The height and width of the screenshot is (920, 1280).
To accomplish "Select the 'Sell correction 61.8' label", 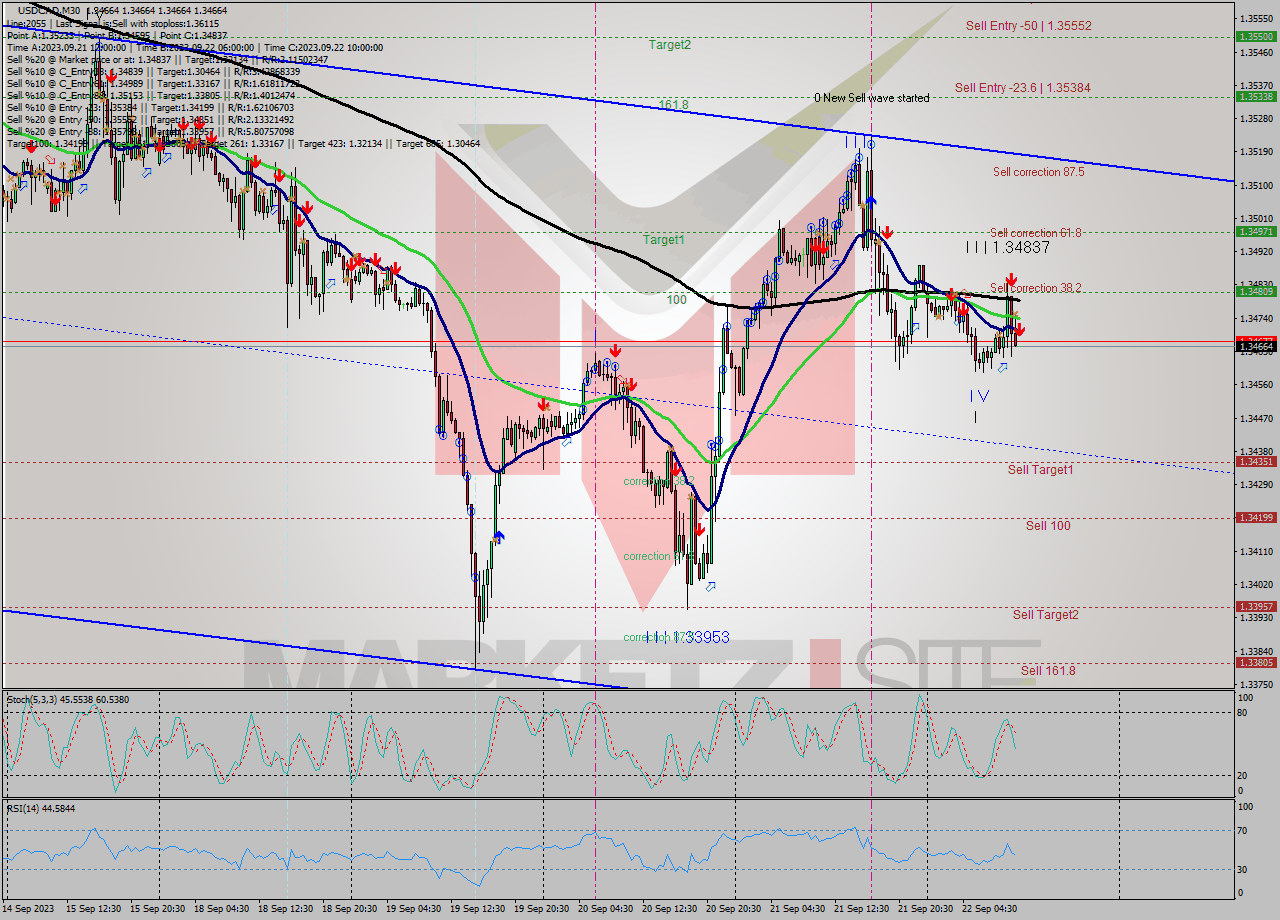I will coord(1035,233).
